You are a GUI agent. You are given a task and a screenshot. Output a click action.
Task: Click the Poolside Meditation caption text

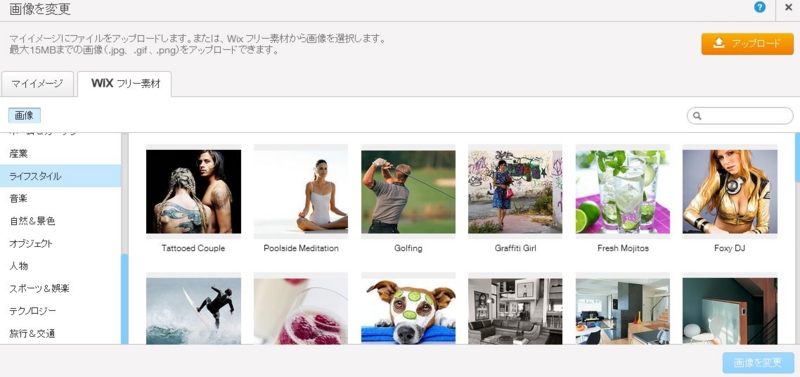tap(301, 248)
